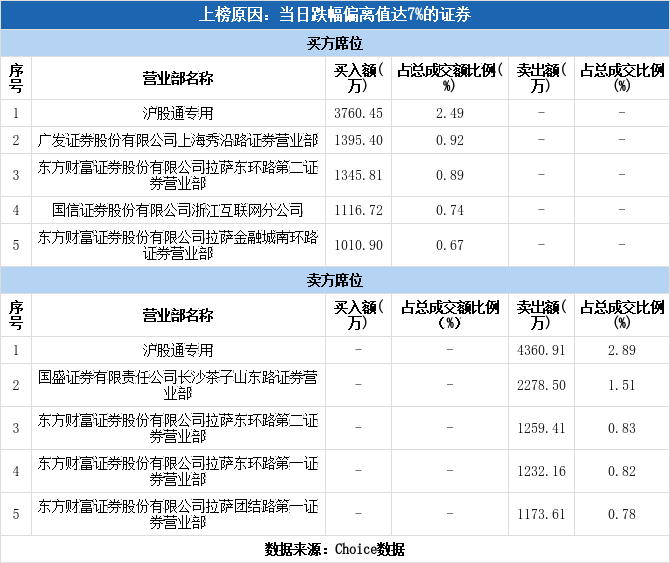Click sell amount 2278.50
670x563 pixels.
[x=541, y=385]
